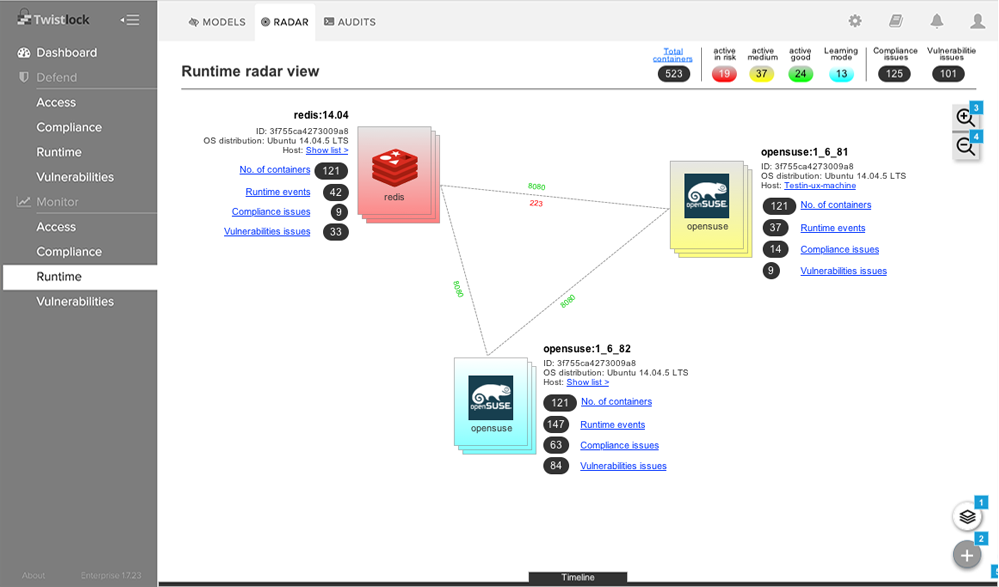Click Runtime events link for redis
Image resolution: width=999 pixels, height=587 pixels.
278,192
